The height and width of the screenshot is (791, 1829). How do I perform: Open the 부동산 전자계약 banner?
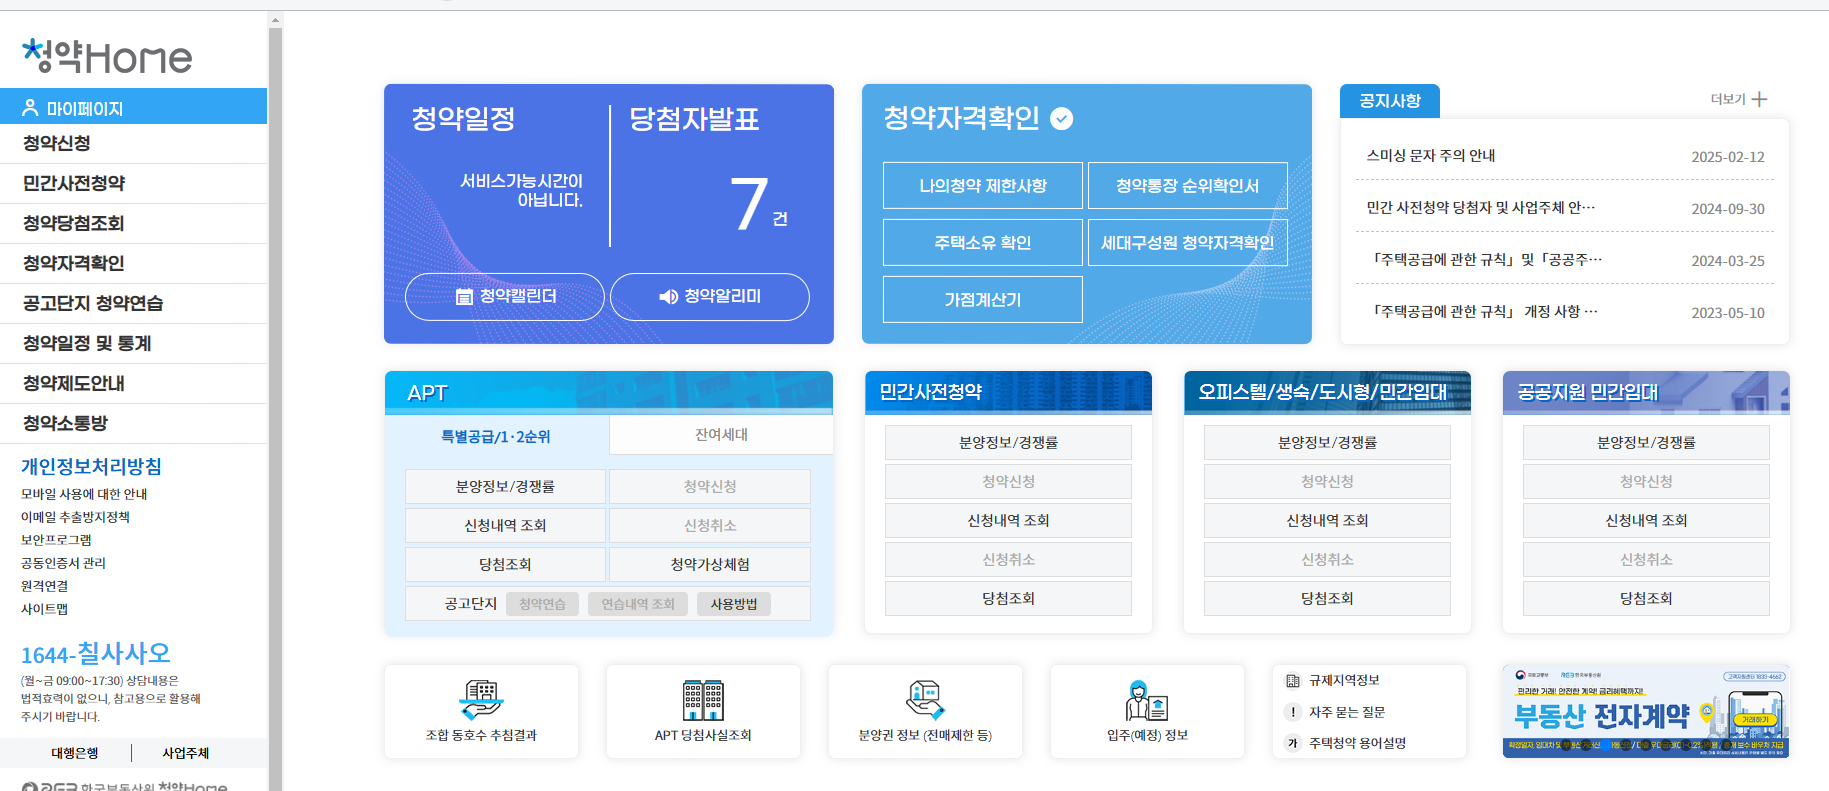1646,711
